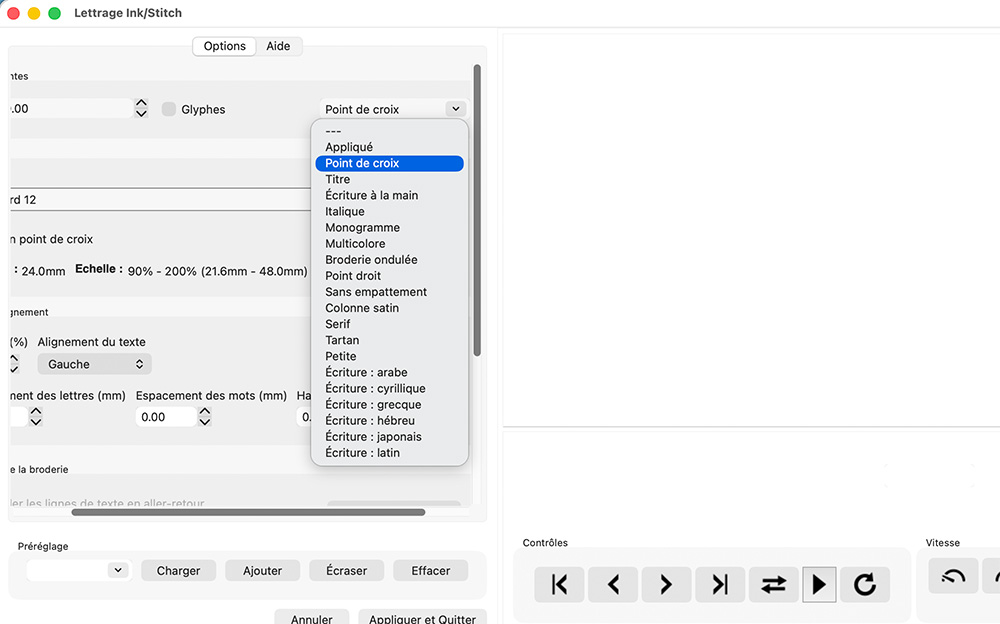This screenshot has height=624, width=1000.
Task: Pick Multicolore from the list
Action: tap(390, 244)
